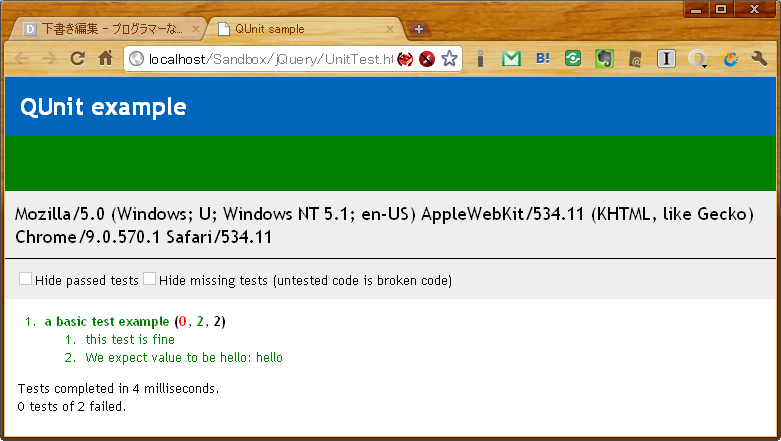Click 'We expect value to be hello: hello'

point(184,357)
